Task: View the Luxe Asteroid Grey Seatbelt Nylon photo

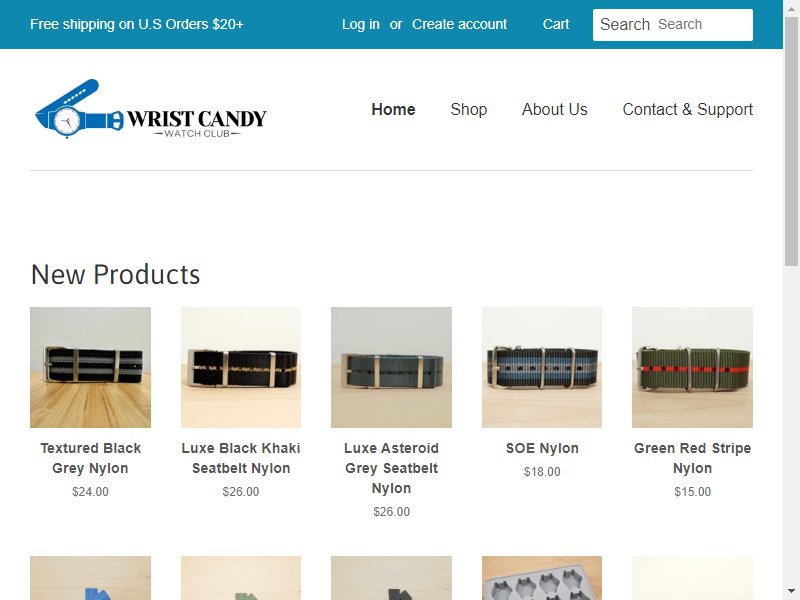Action: 391,367
